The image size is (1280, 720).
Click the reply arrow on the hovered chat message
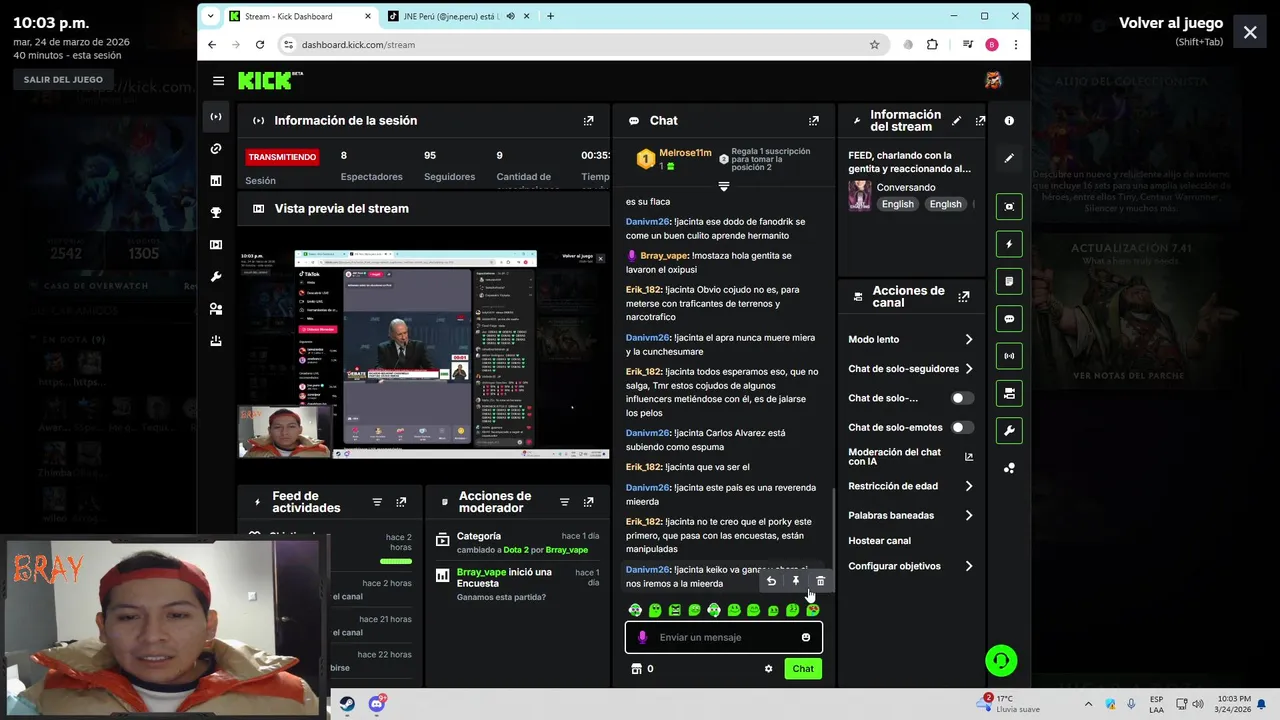pyautogui.click(x=771, y=581)
